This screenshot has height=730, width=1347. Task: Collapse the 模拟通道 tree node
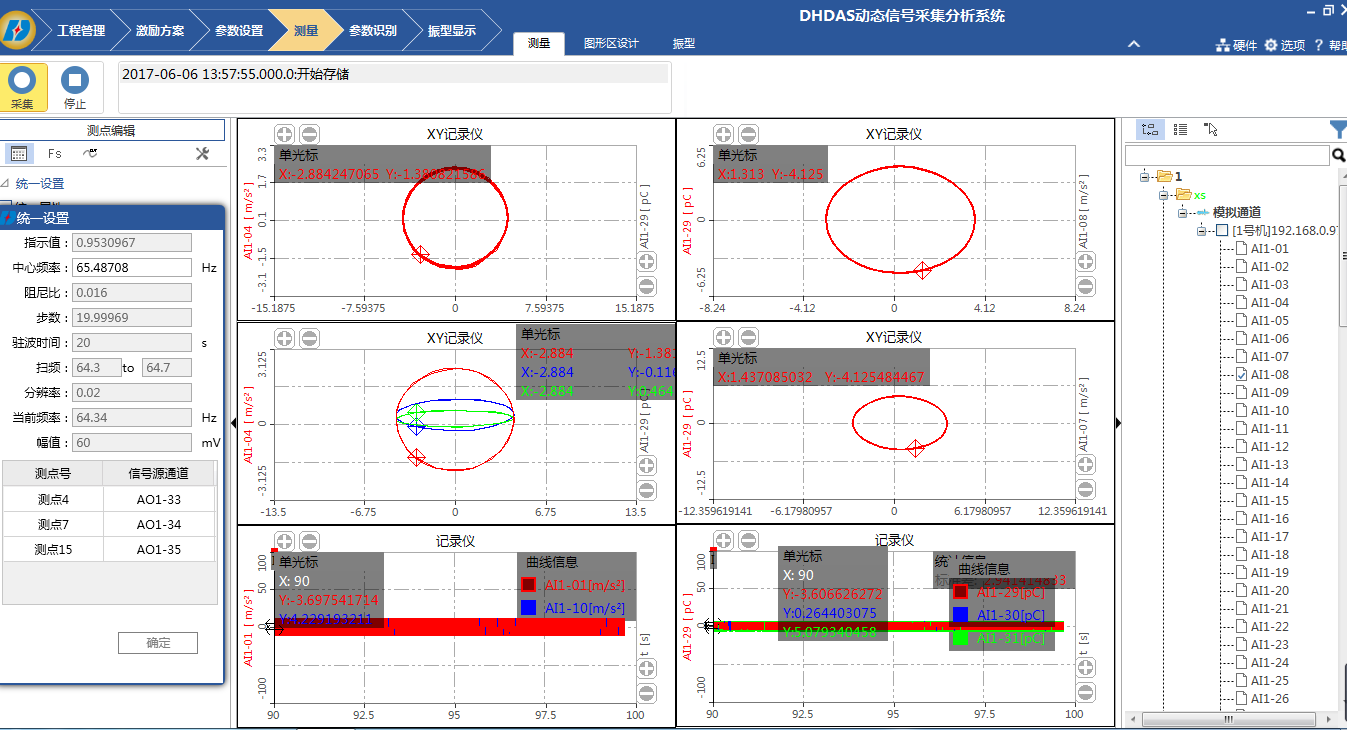(x=1182, y=212)
